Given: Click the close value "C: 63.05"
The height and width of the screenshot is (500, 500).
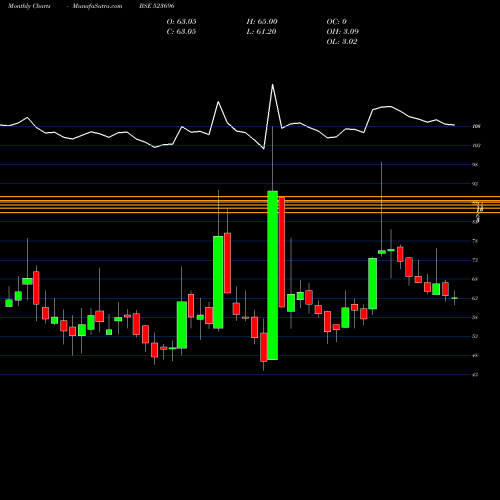Looking at the screenshot, I should 181,32.
